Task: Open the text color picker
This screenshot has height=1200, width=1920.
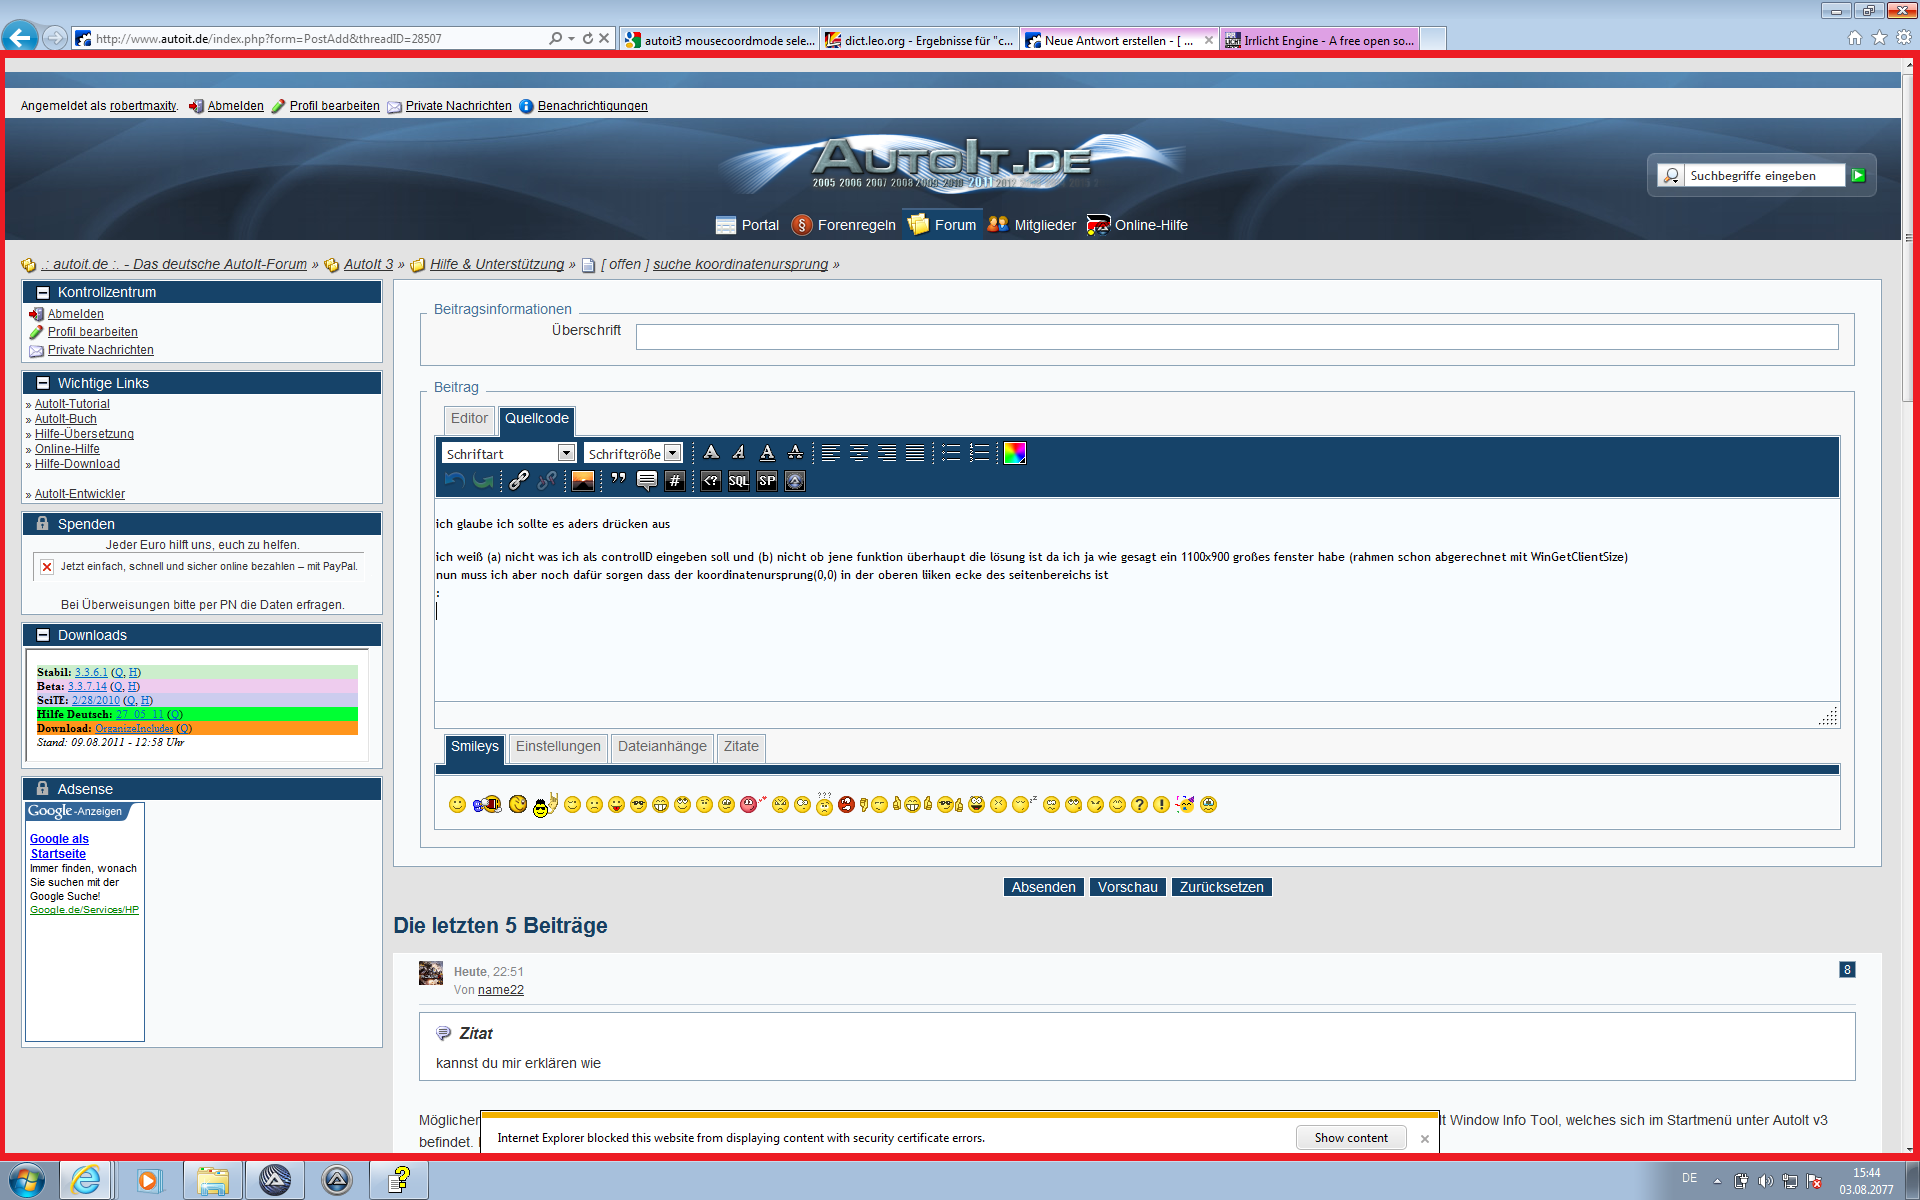Action: tap(1015, 453)
